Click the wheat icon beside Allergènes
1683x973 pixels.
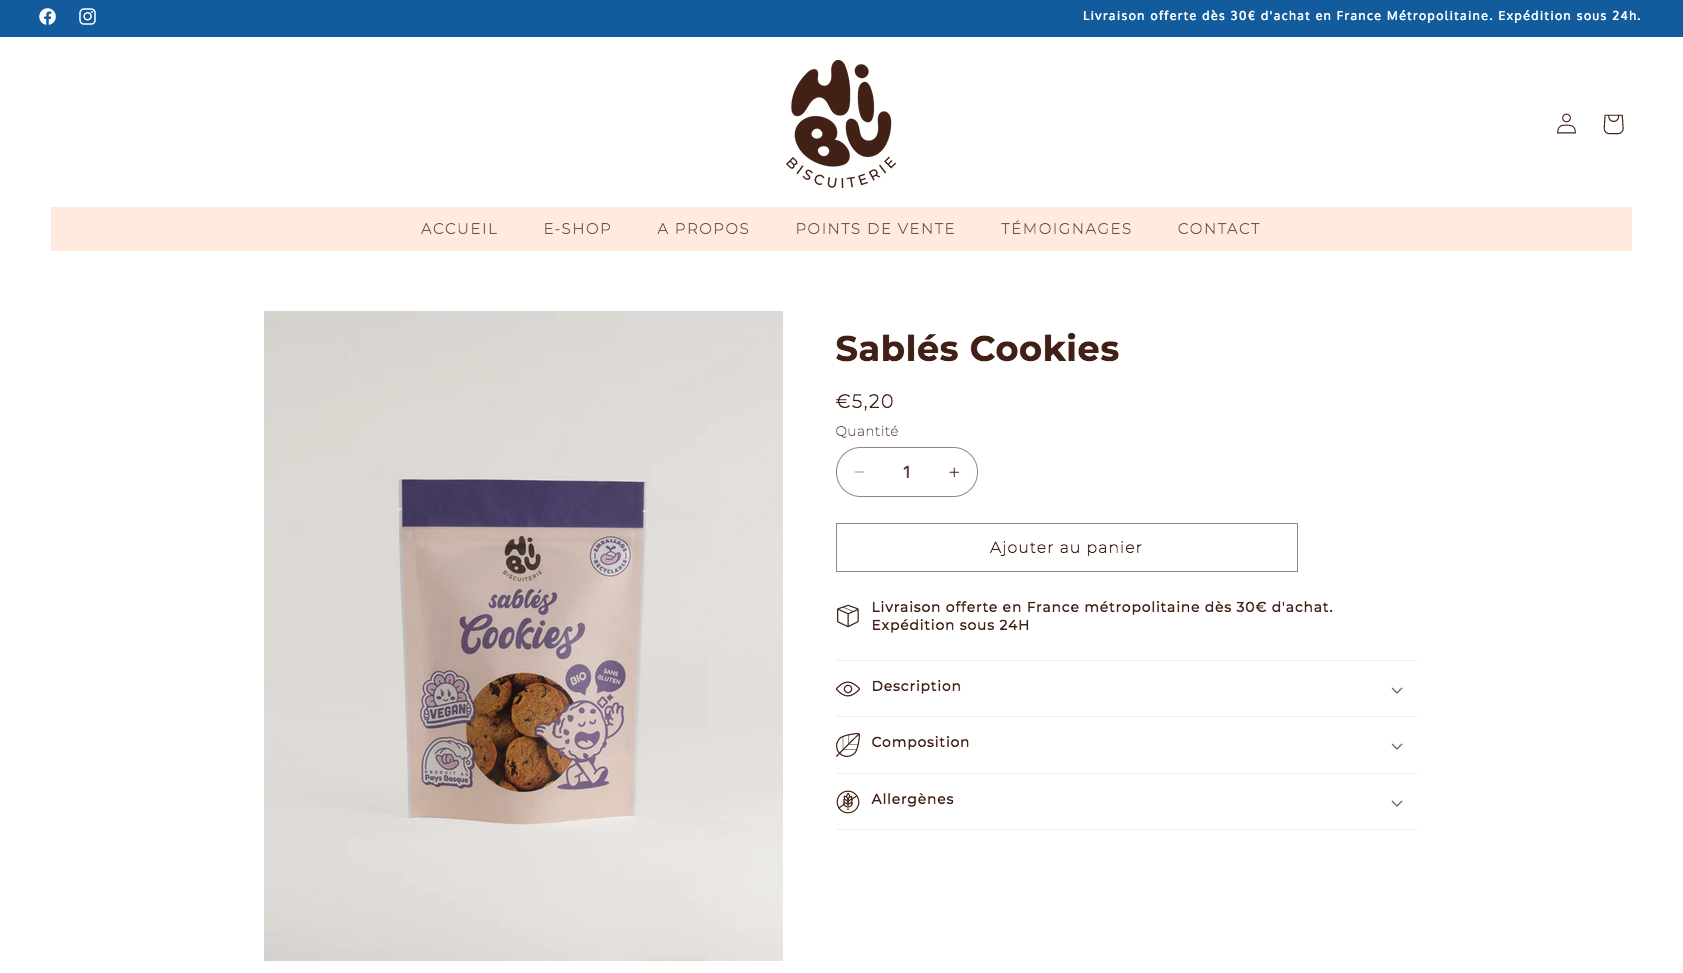click(848, 802)
